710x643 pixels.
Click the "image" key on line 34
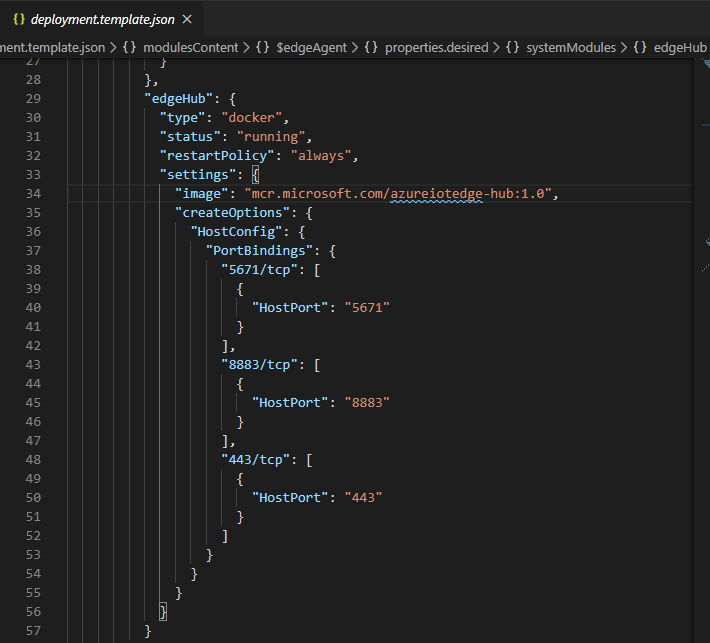coord(201,194)
